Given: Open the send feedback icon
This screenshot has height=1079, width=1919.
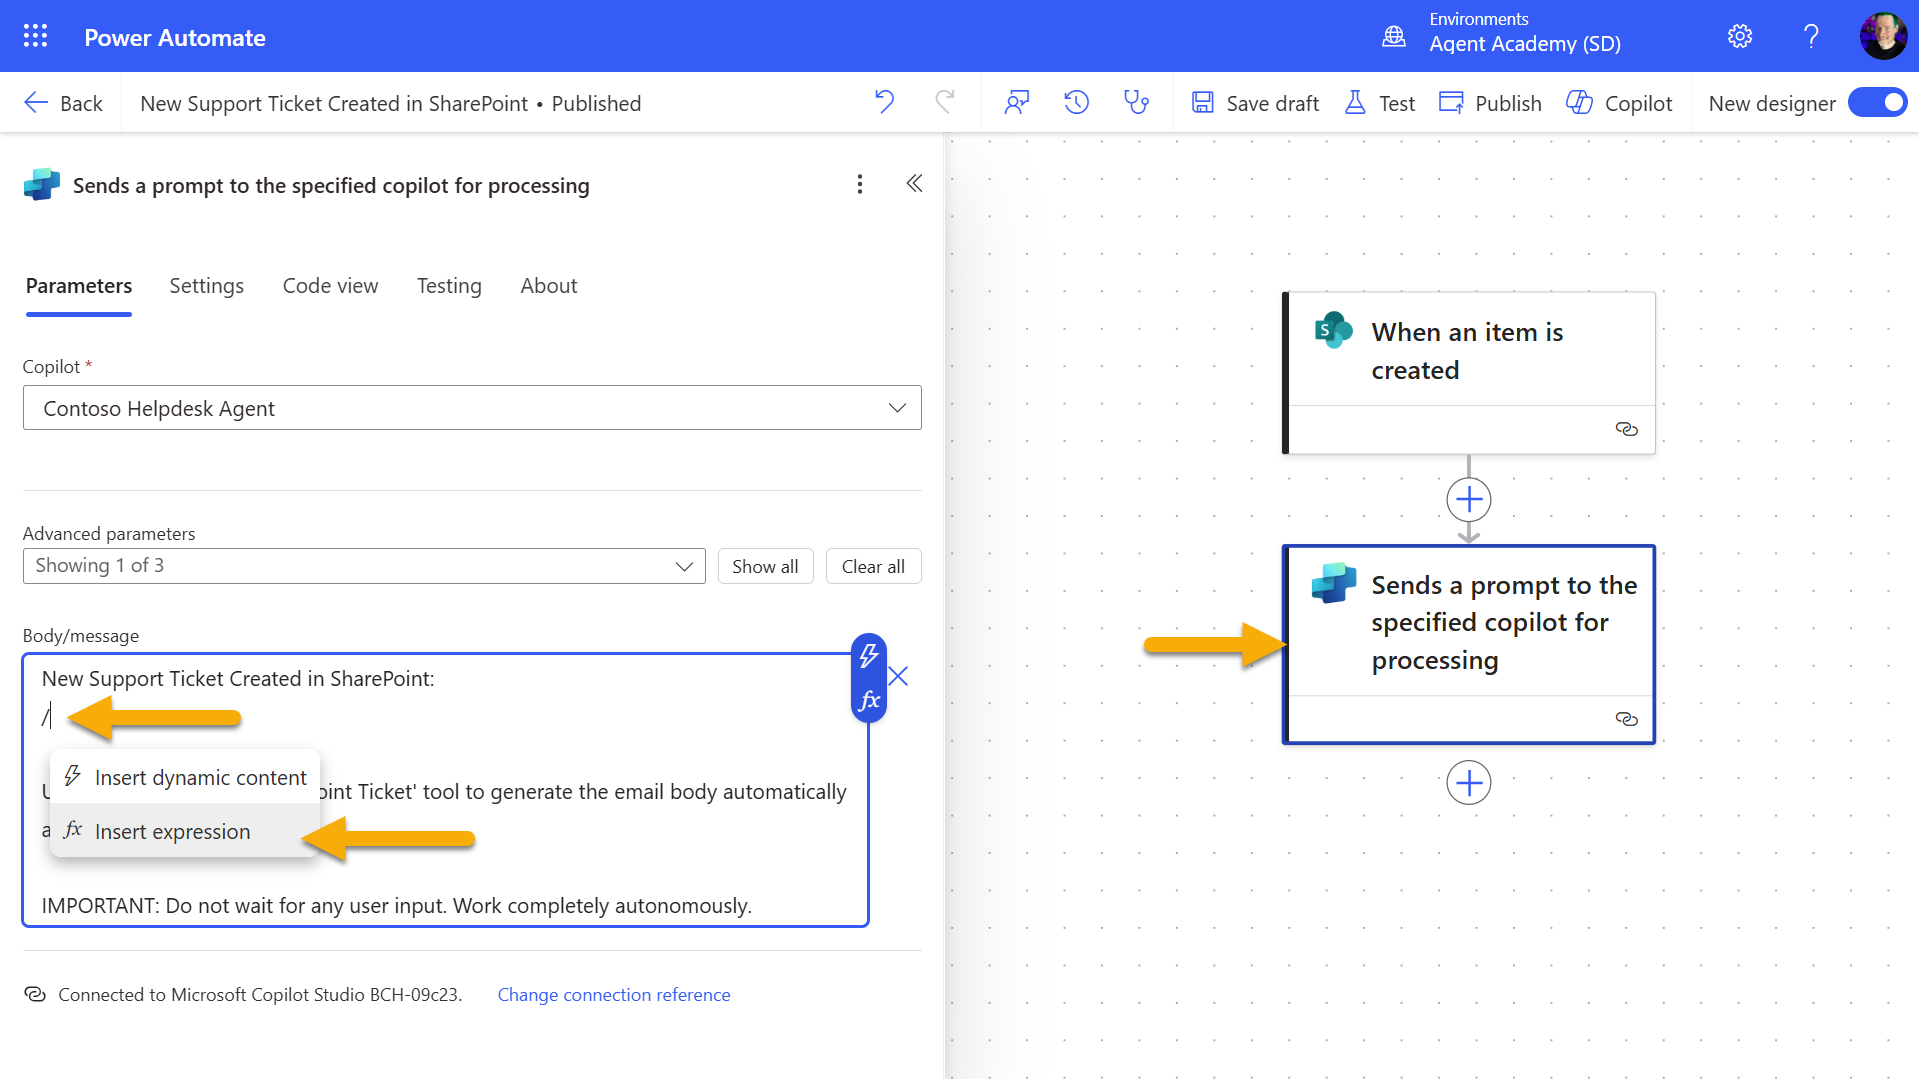Looking at the screenshot, I should pyautogui.click(x=1017, y=103).
